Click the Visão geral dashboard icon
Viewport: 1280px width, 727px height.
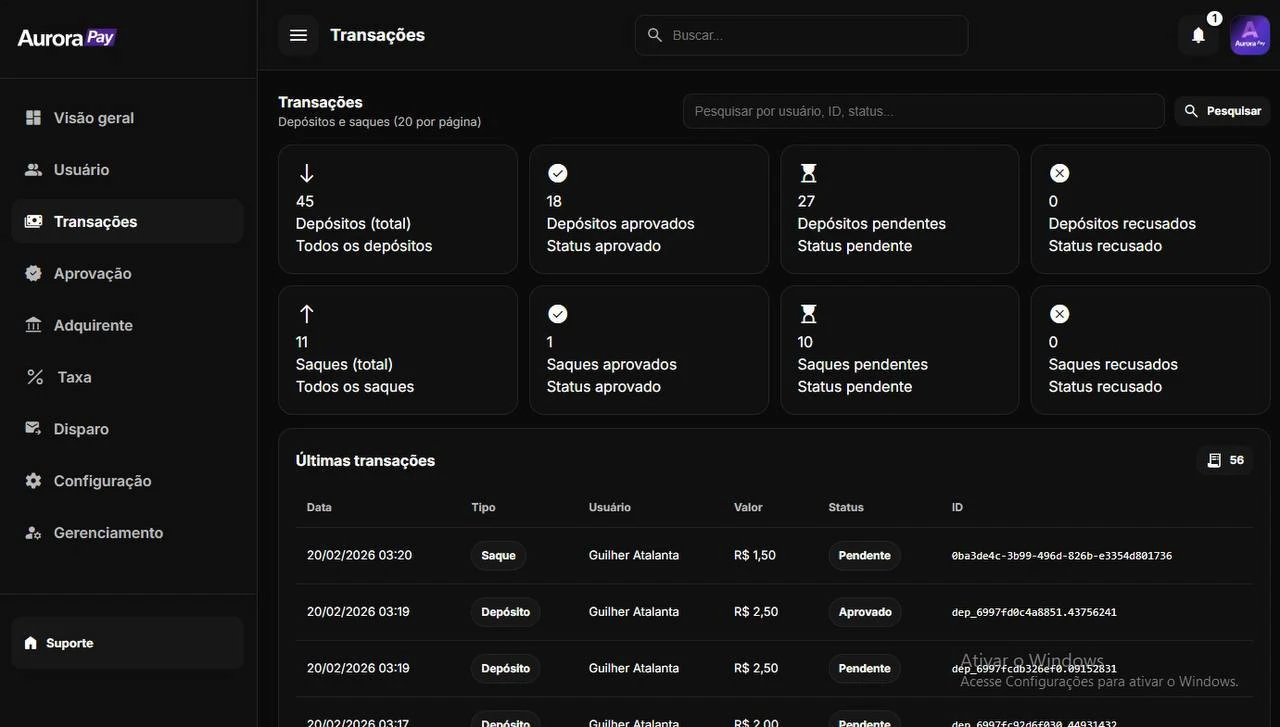click(x=34, y=118)
